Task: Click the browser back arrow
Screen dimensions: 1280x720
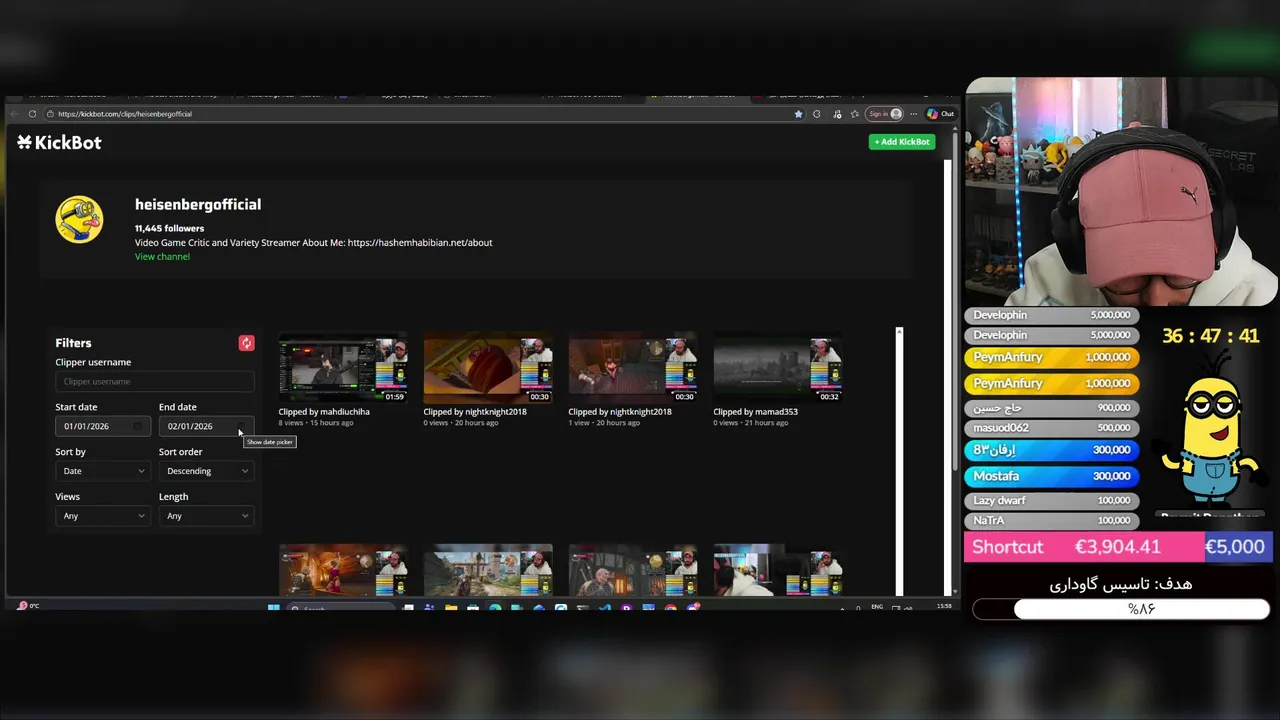Action: pos(16,114)
